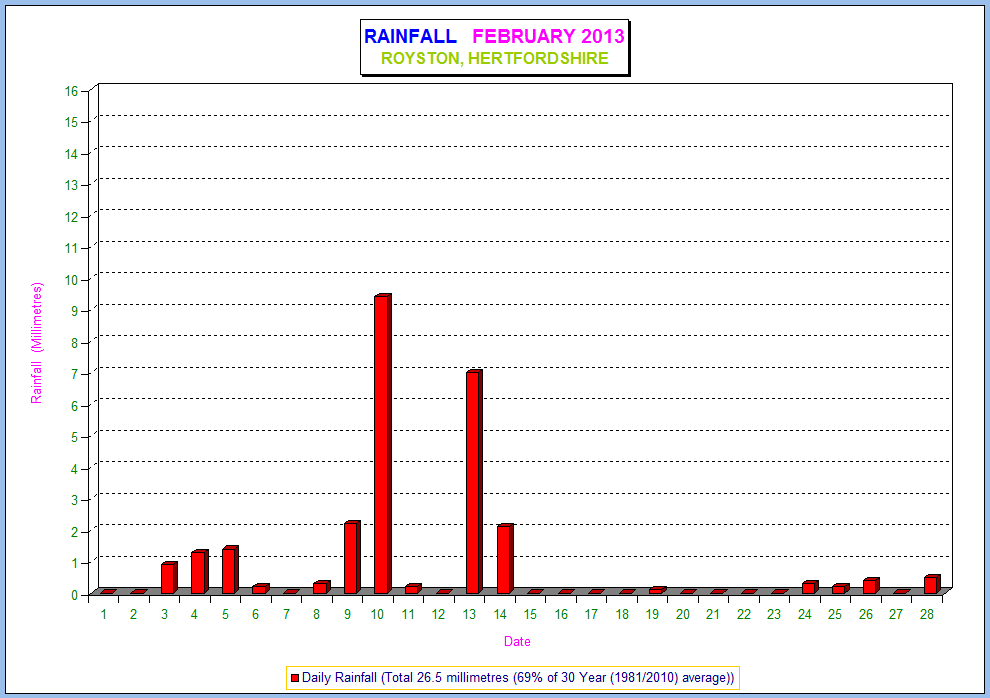990x698 pixels.
Task: Click the x-axis date label 21
Action: [x=713, y=614]
